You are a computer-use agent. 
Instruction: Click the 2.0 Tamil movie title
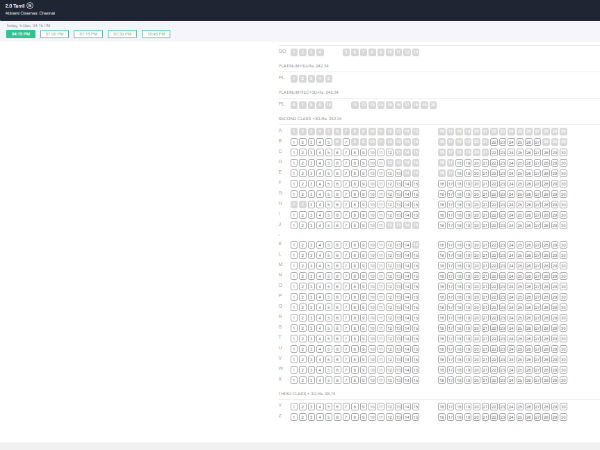15,6
